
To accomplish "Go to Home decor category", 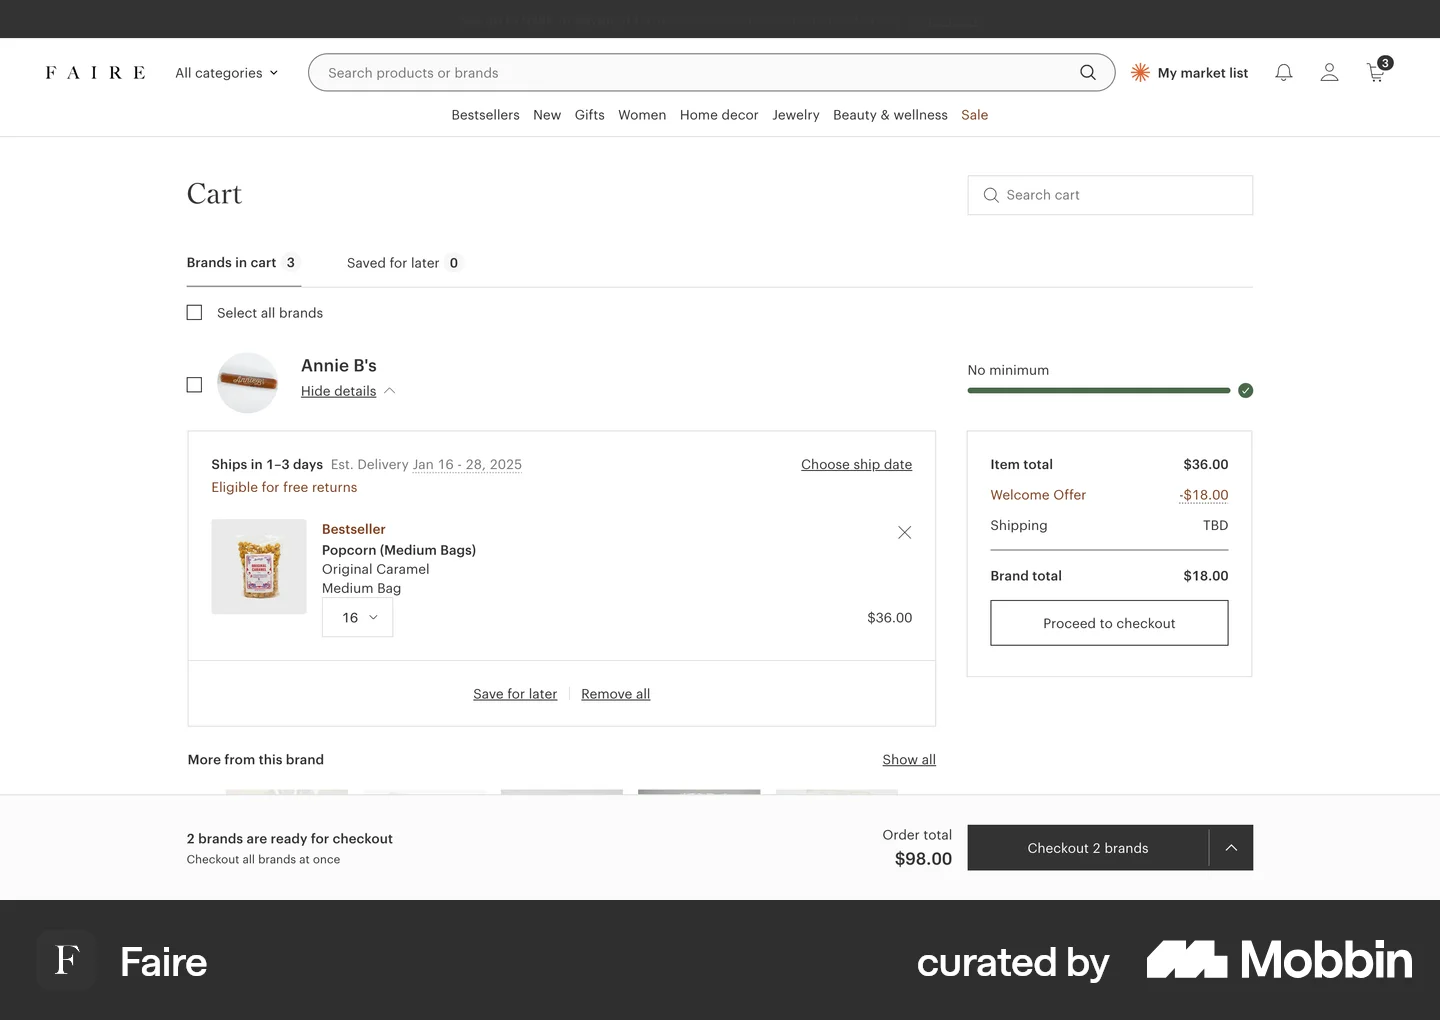I will pyautogui.click(x=719, y=115).
